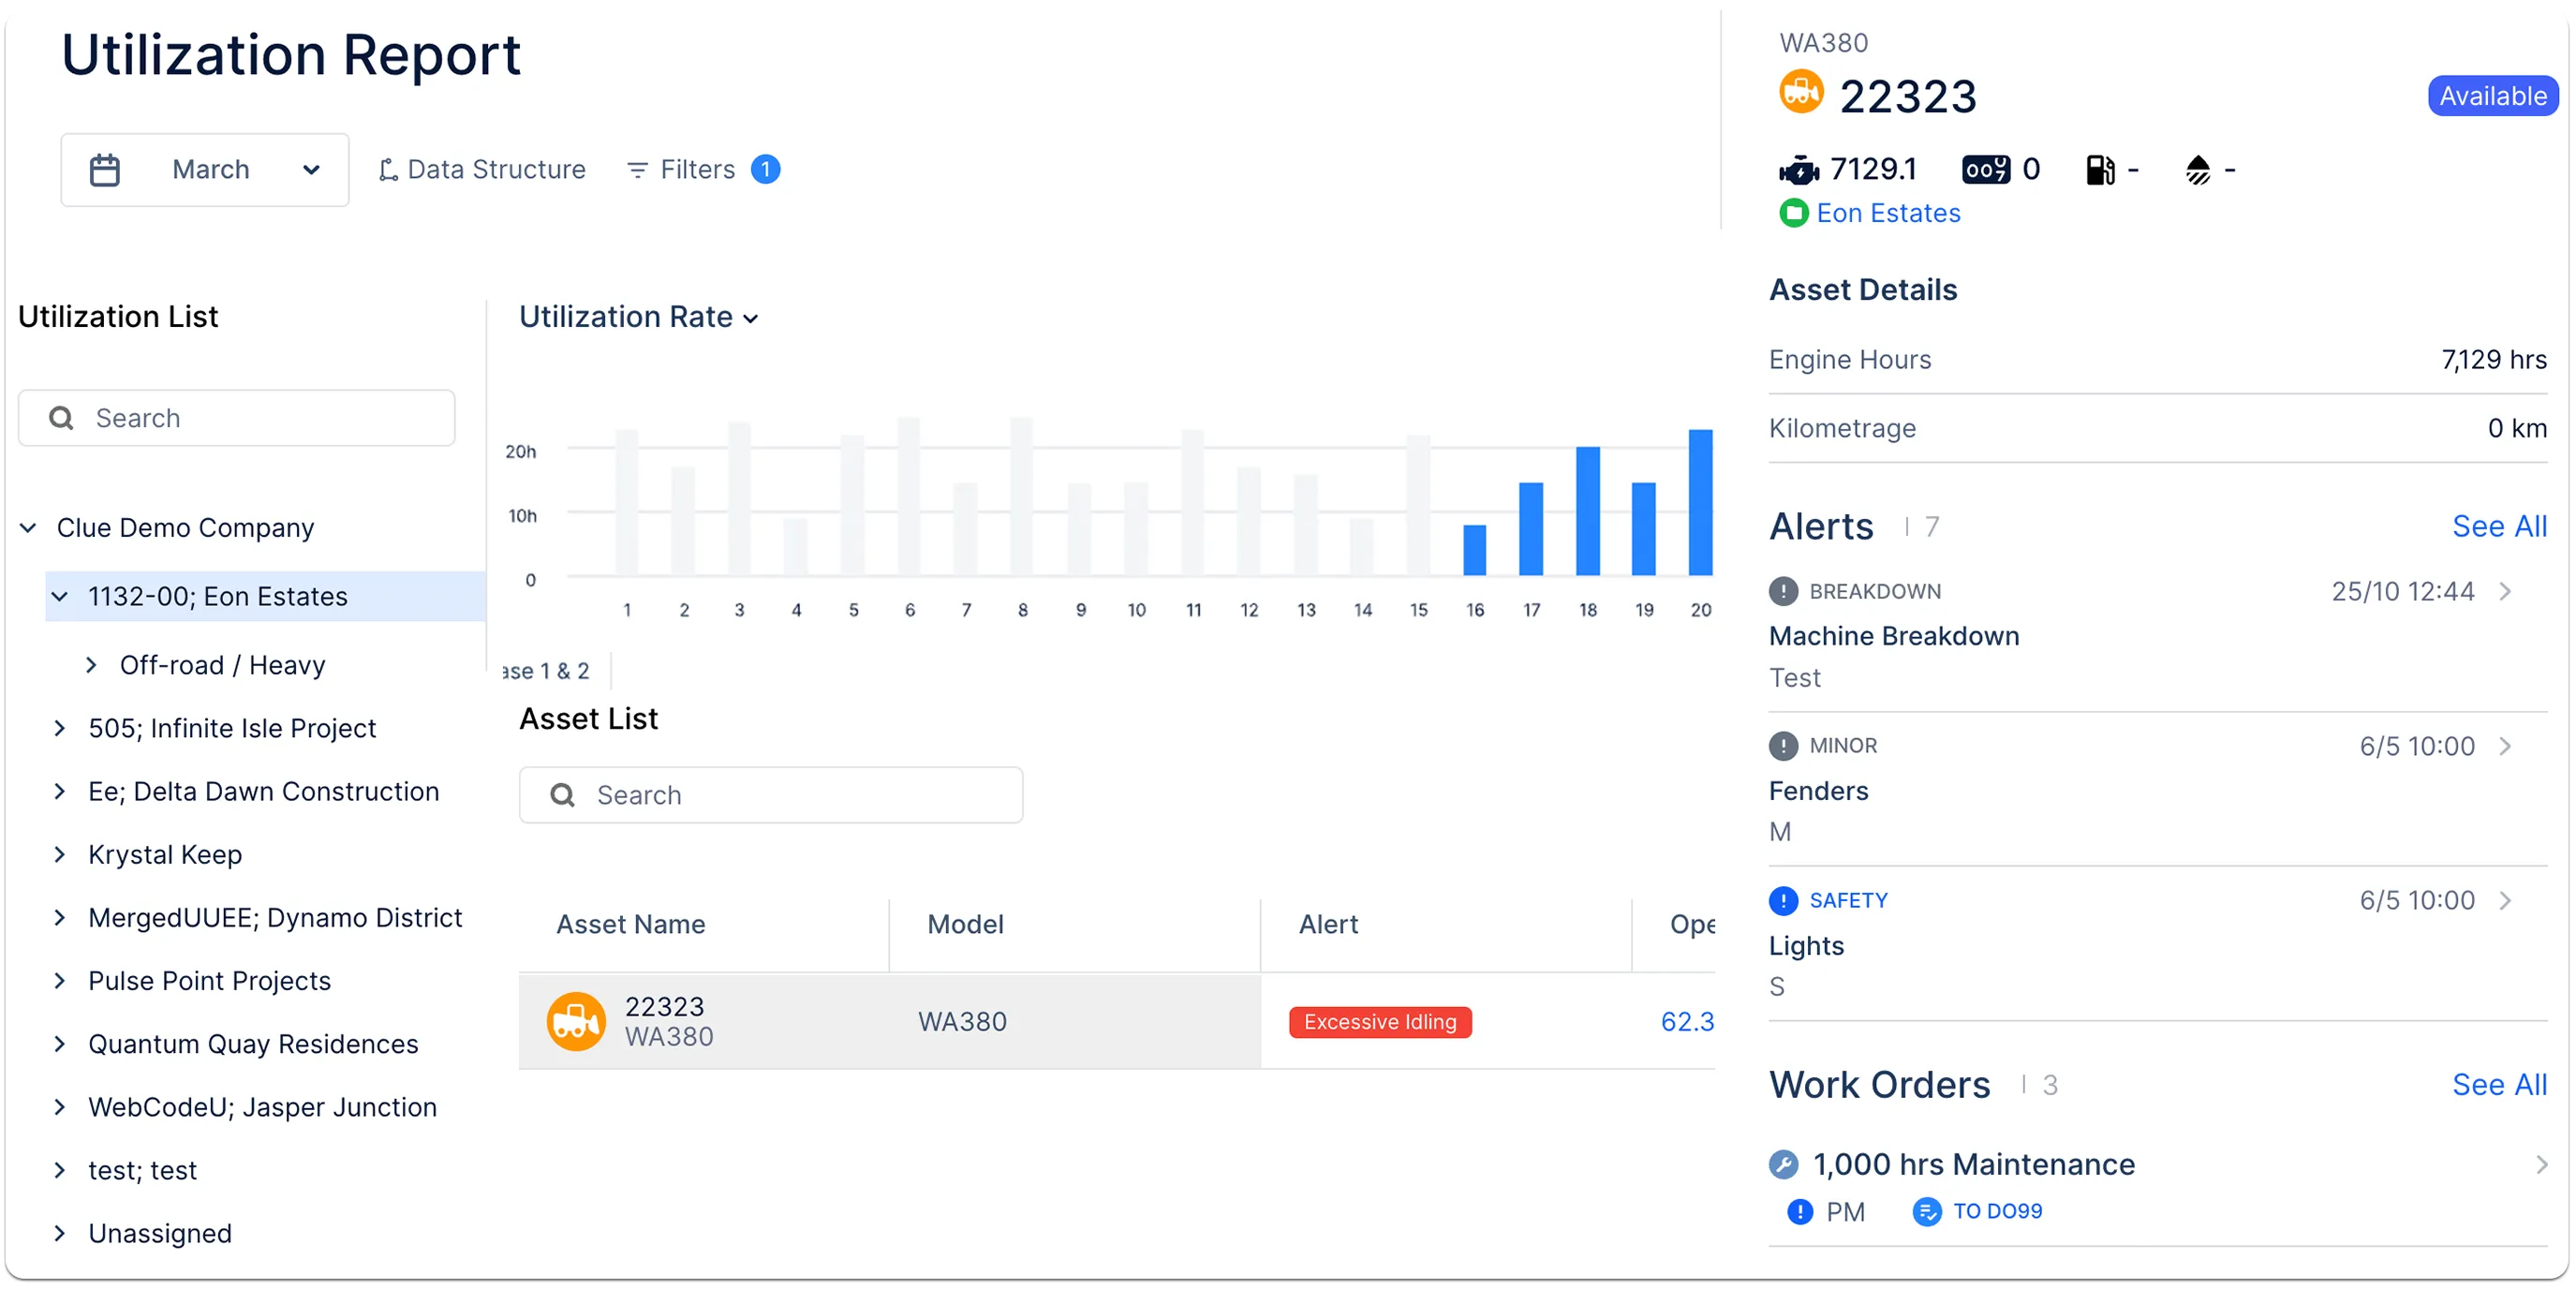
Task: Click the wrench icon for 1,000 hrs Maintenance
Action: [x=1783, y=1164]
